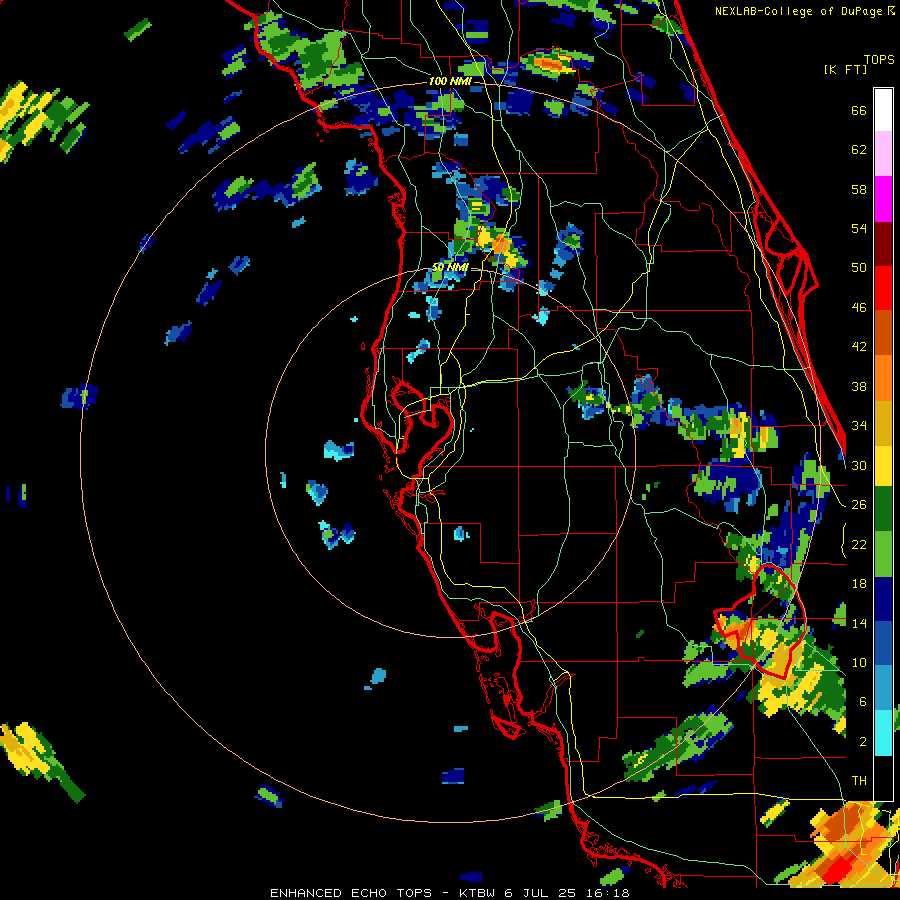Image resolution: width=900 pixels, height=900 pixels.
Task: Select the 18 value on the legend
Action: pyautogui.click(x=859, y=584)
